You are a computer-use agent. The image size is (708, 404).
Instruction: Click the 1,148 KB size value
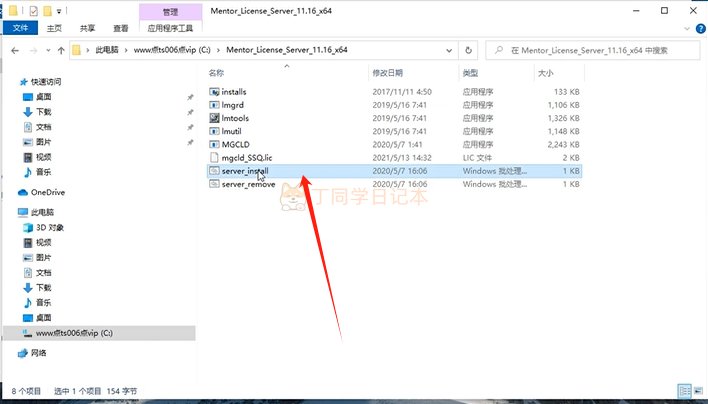(x=563, y=131)
